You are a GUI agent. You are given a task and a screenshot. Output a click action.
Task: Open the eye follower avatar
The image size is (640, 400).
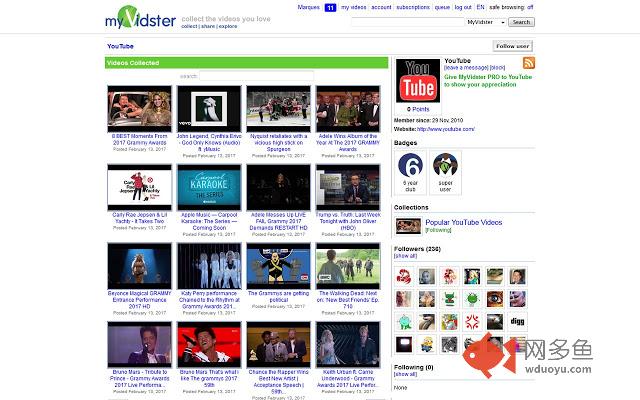coord(495,298)
